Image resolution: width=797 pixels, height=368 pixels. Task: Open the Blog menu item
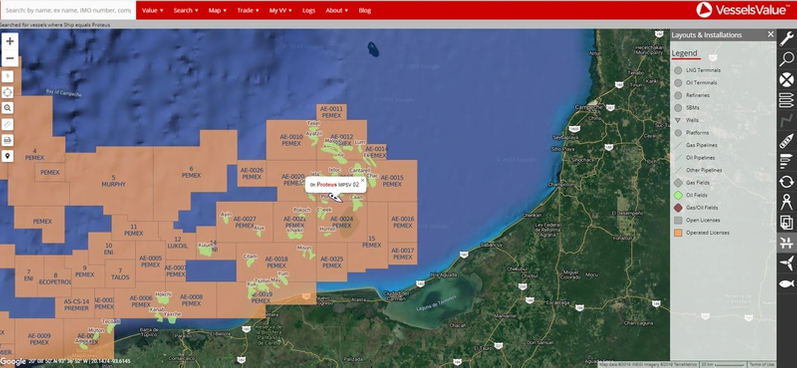click(x=364, y=10)
